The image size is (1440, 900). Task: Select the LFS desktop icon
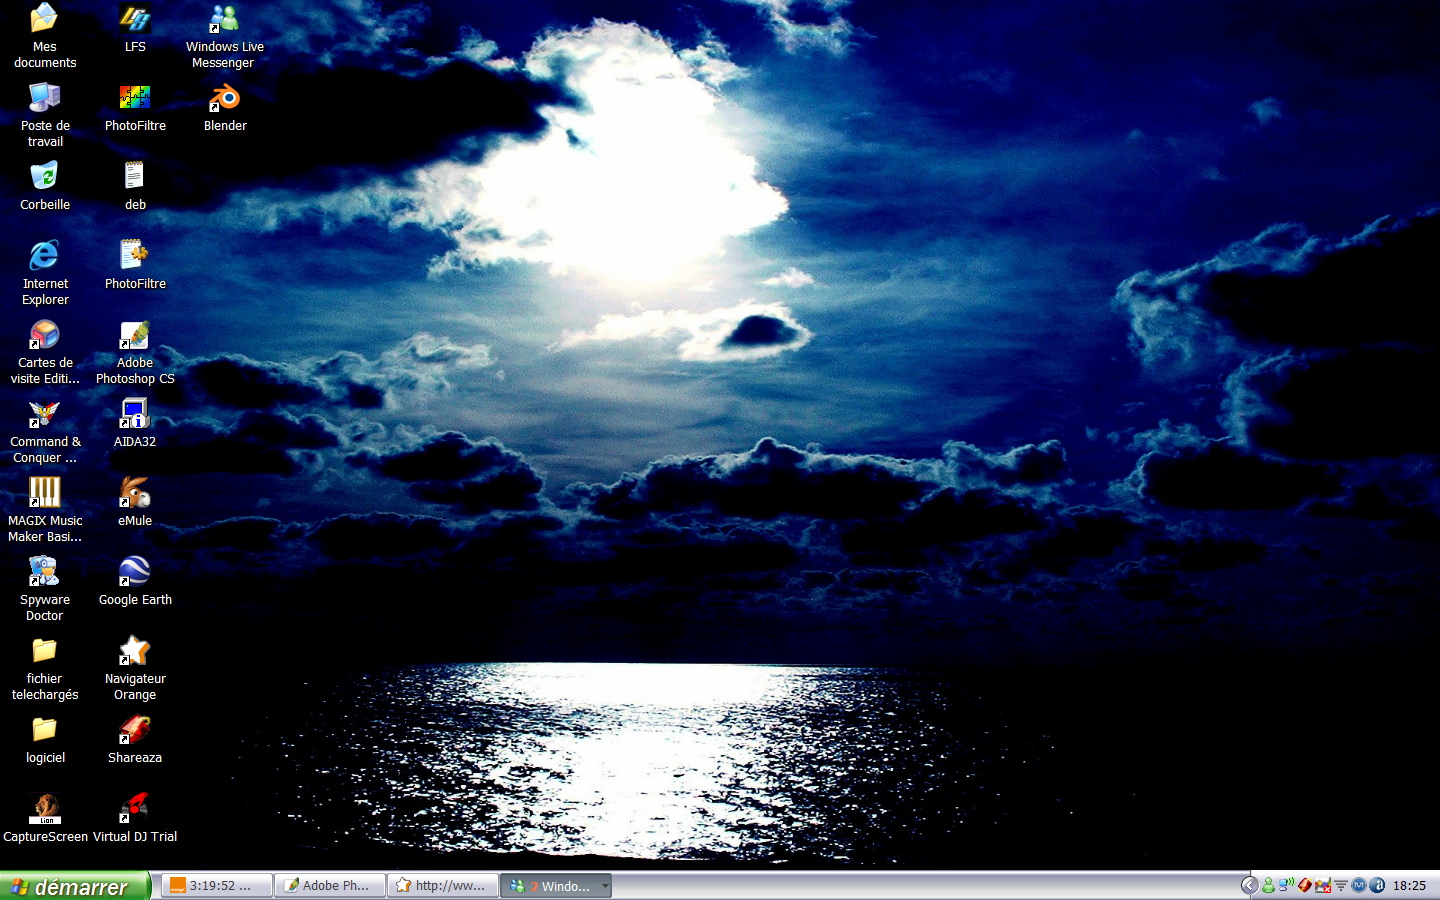pyautogui.click(x=135, y=20)
